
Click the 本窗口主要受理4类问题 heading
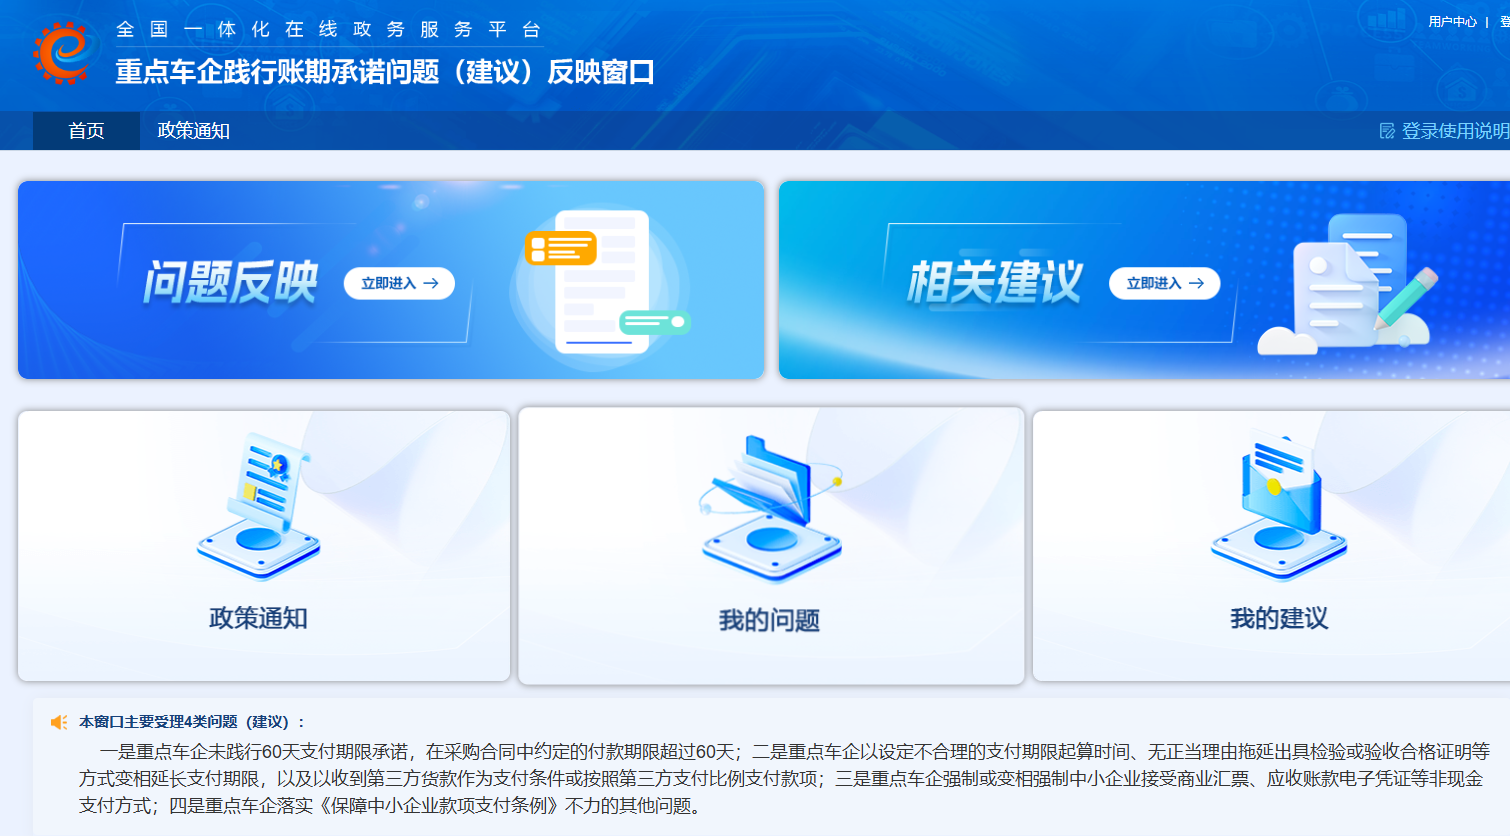click(192, 722)
